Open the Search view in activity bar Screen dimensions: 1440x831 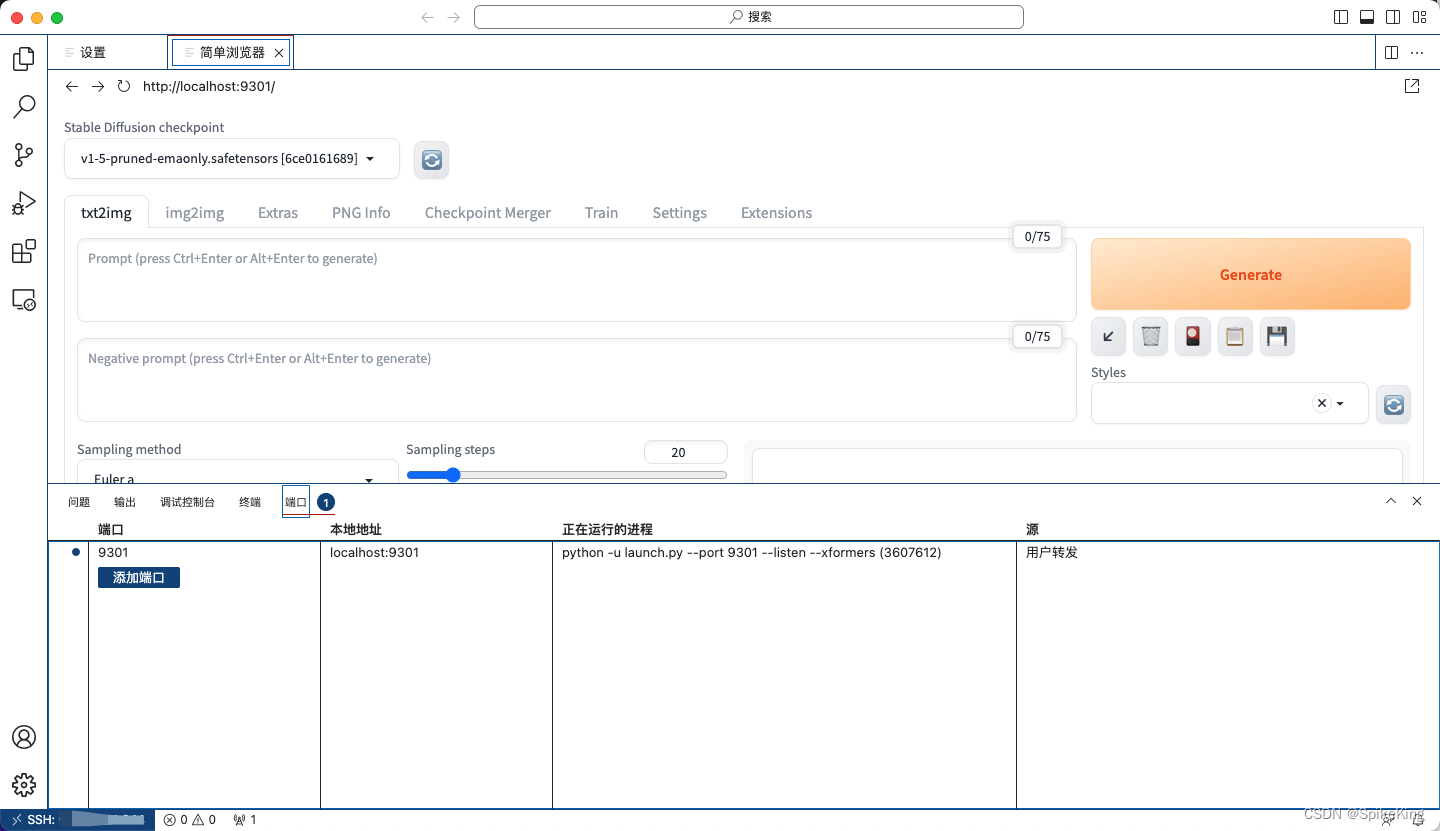pyautogui.click(x=24, y=106)
